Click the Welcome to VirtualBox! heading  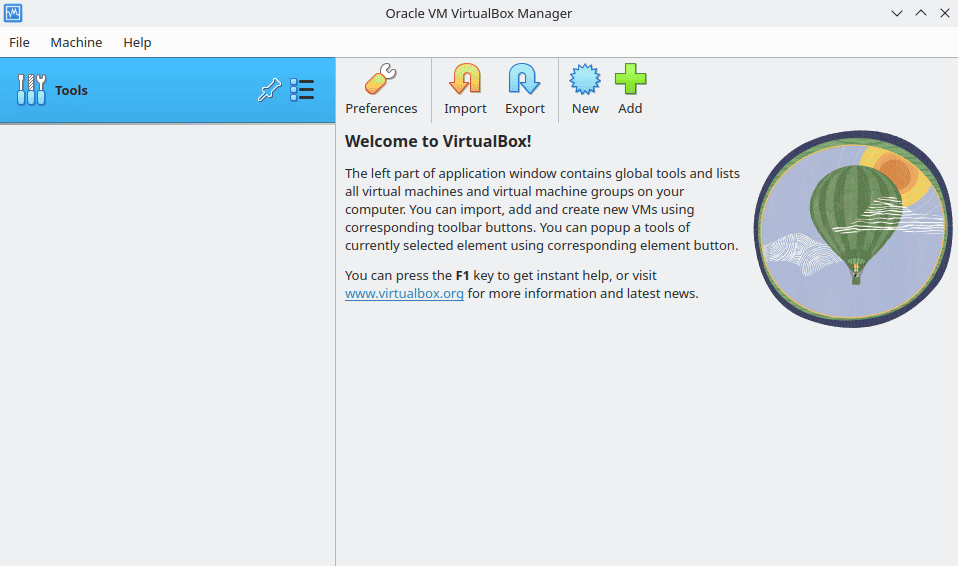click(x=438, y=141)
